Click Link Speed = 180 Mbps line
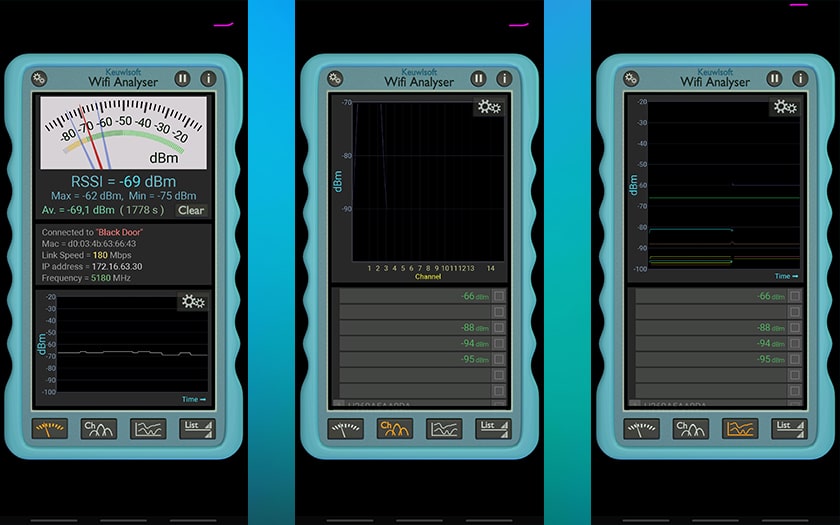Image resolution: width=840 pixels, height=525 pixels. (86, 255)
